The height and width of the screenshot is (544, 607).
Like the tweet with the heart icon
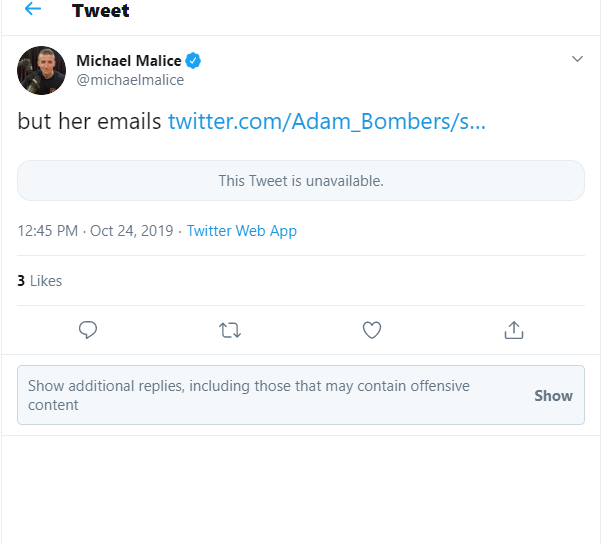[372, 330]
